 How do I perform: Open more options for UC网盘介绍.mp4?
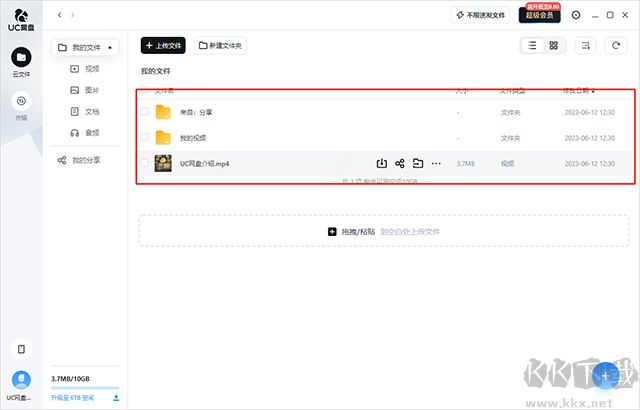pyautogui.click(x=436, y=163)
